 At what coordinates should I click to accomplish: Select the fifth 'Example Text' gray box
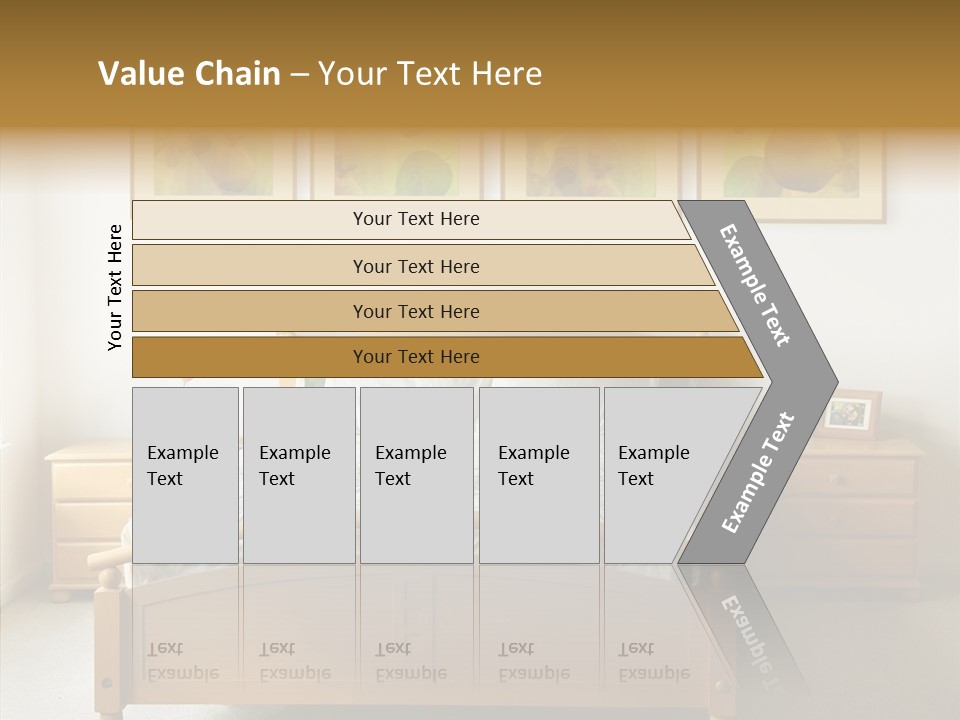pos(660,475)
